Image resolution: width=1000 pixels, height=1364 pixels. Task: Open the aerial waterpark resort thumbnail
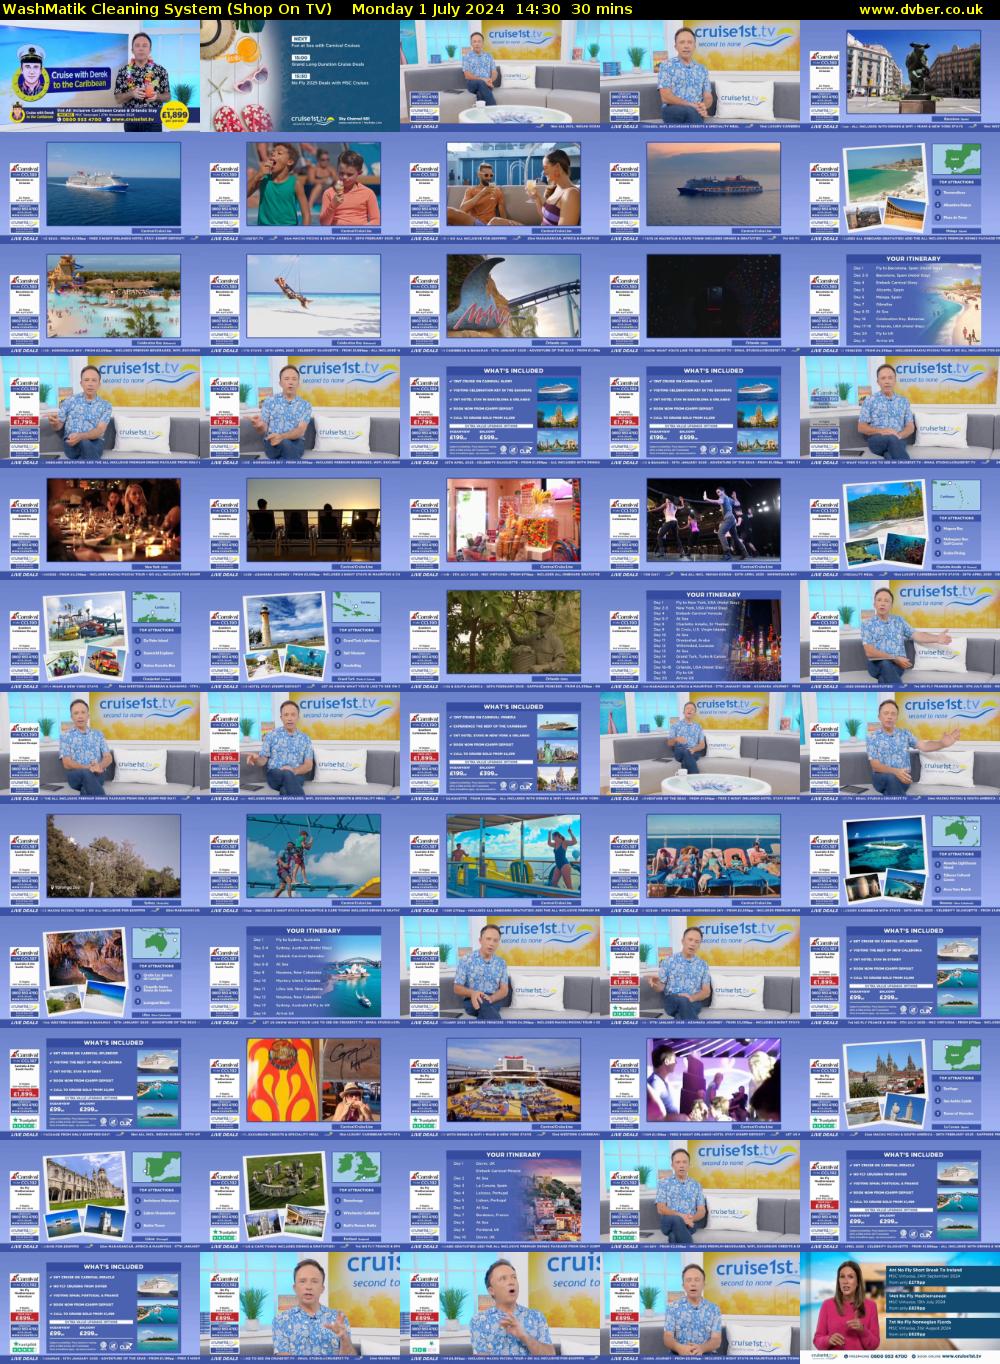pyautogui.click(x=100, y=300)
